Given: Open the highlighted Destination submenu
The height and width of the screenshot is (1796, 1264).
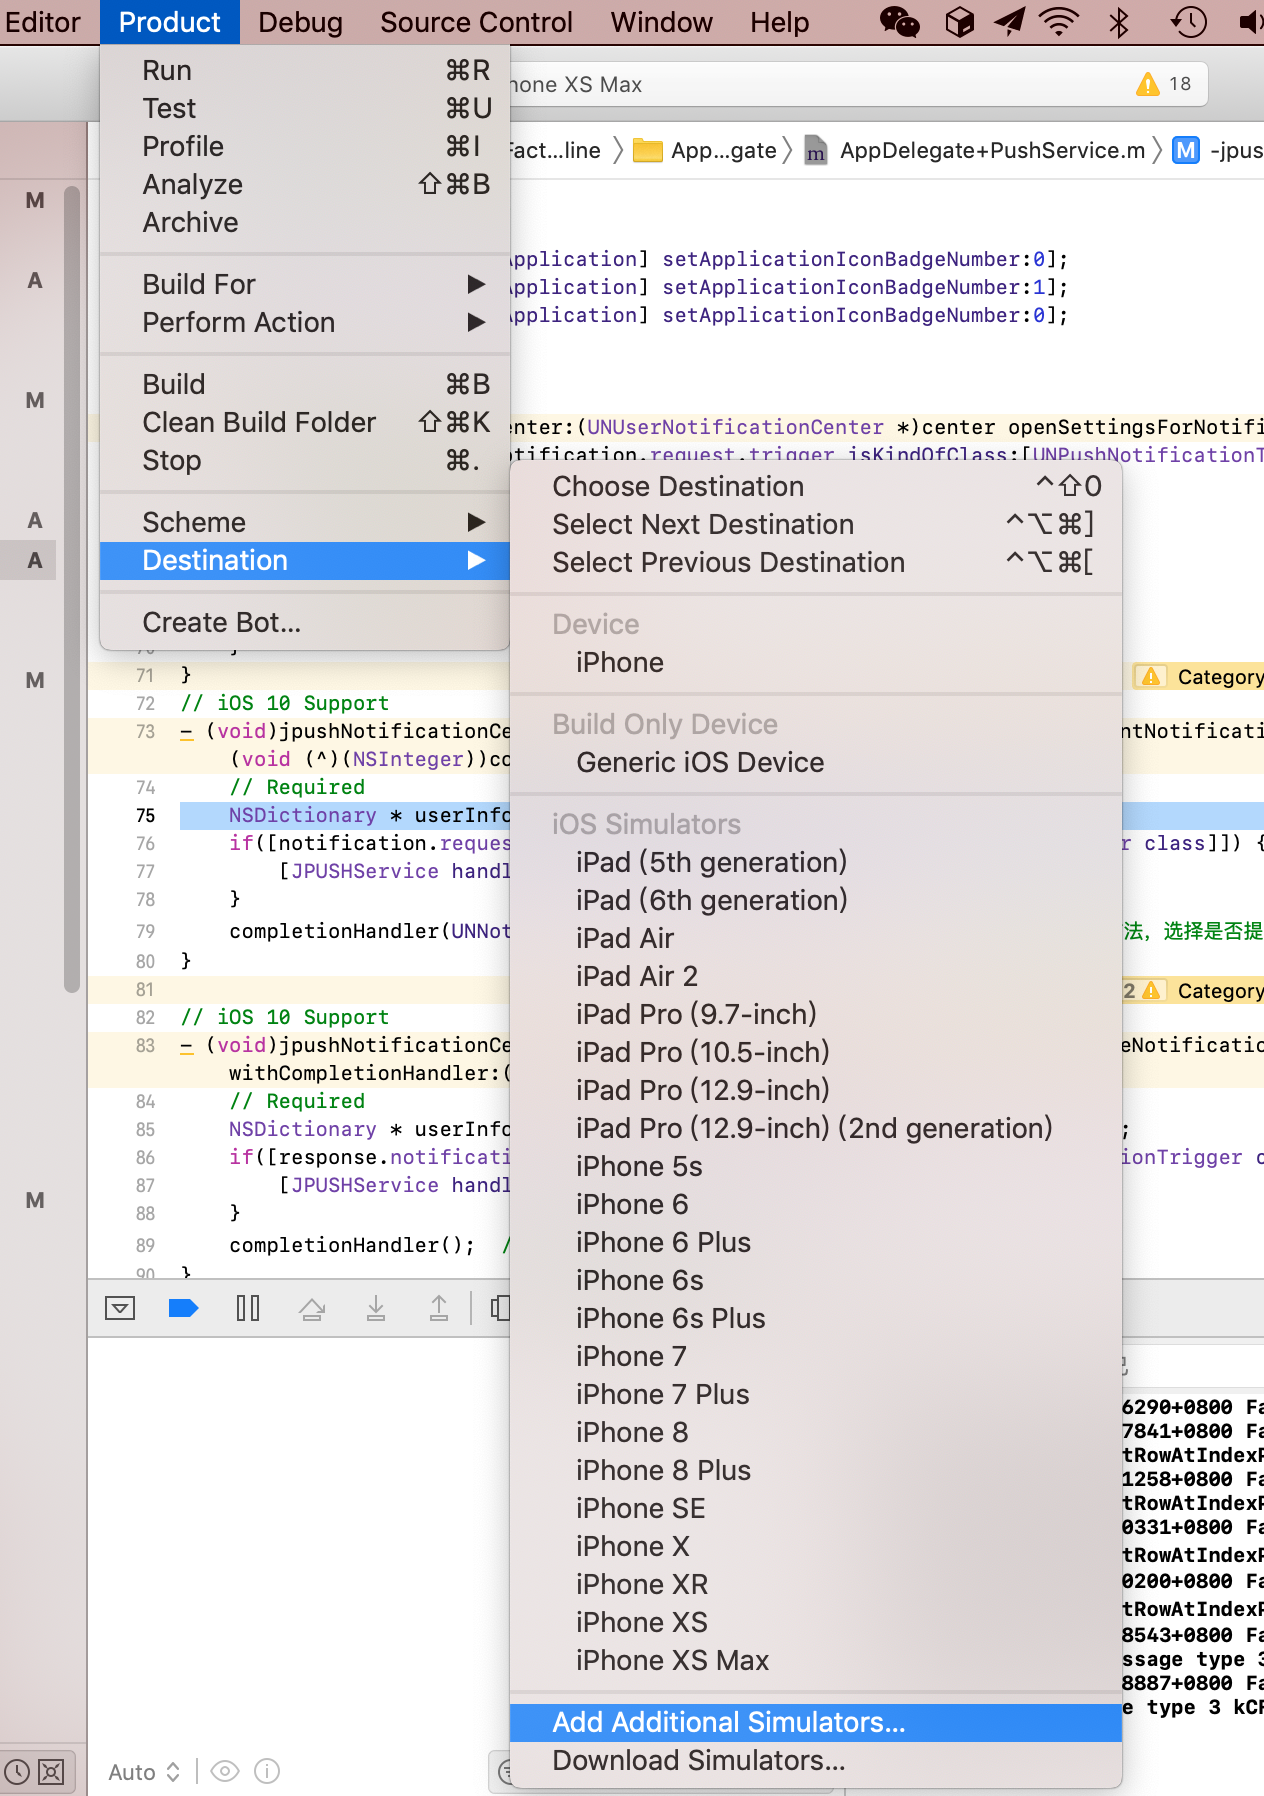Looking at the screenshot, I should pos(305,560).
